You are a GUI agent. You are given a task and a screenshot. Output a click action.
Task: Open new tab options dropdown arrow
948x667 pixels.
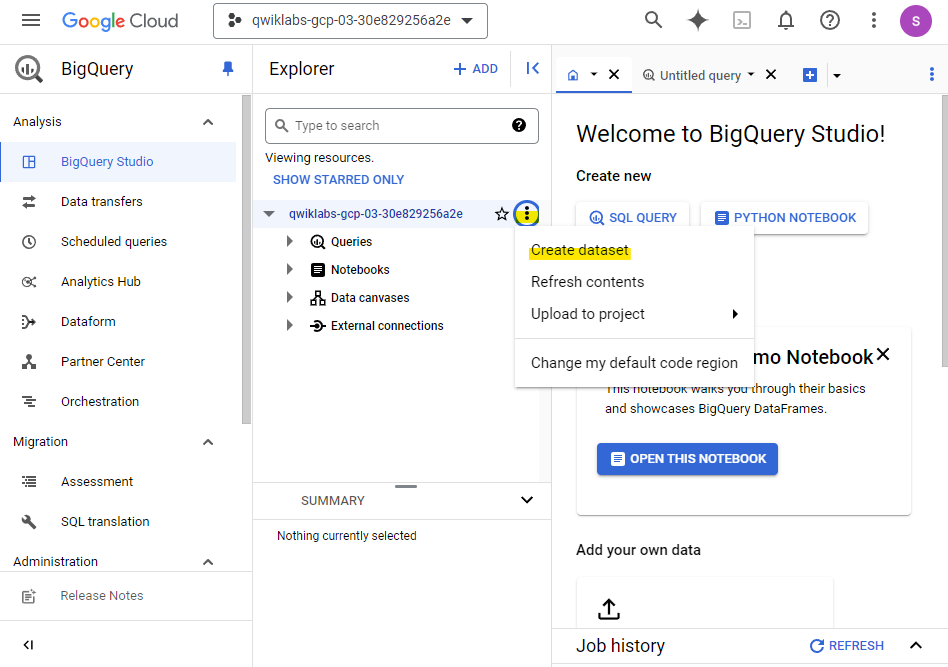[837, 76]
